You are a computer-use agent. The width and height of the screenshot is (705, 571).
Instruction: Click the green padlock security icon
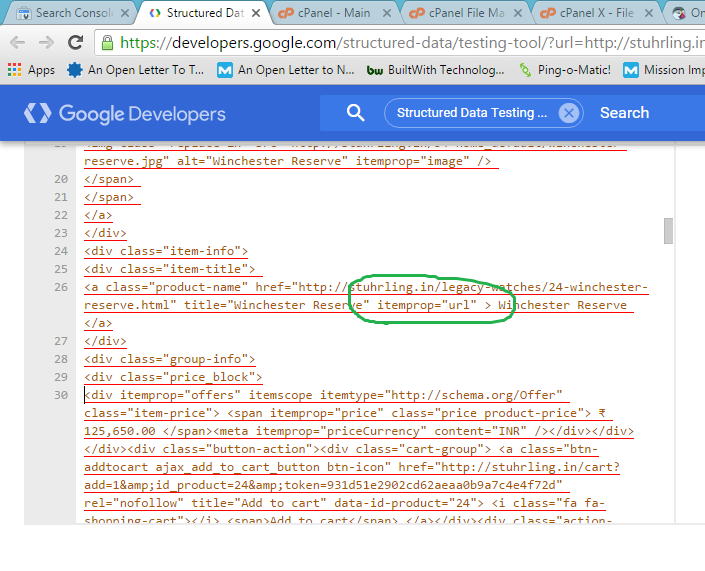107,43
